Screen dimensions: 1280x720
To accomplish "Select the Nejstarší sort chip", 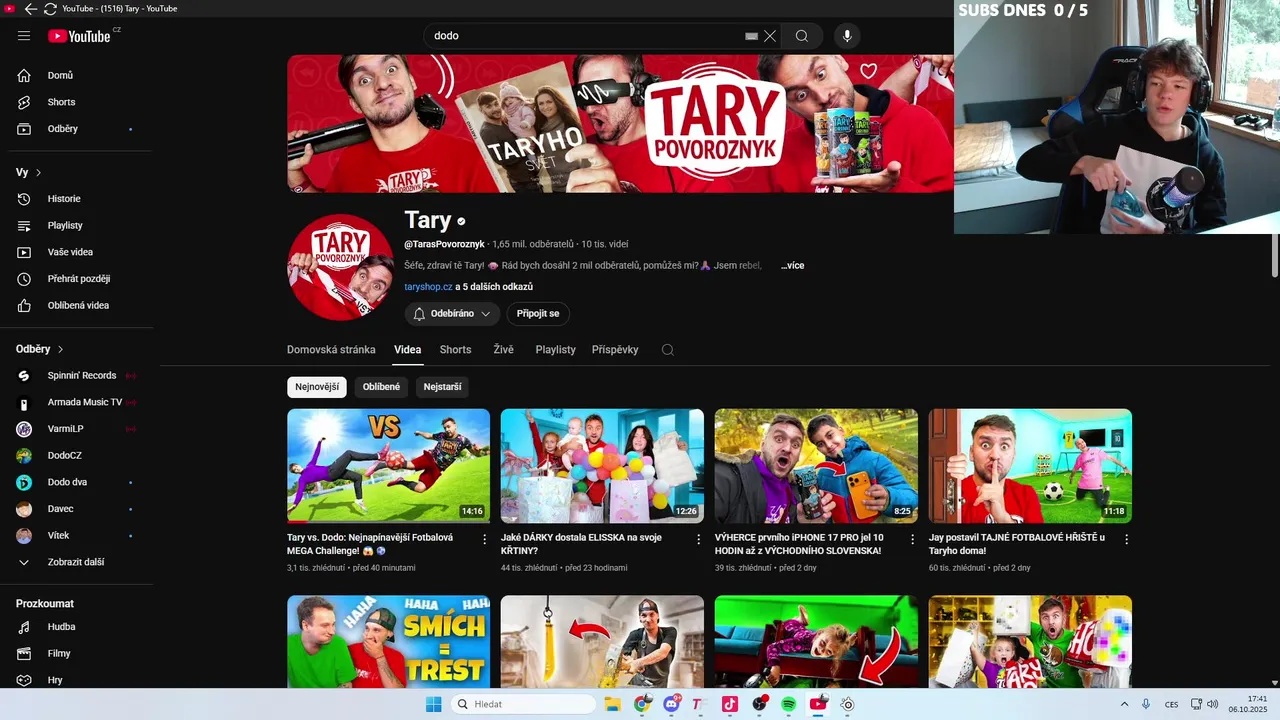I will [442, 387].
